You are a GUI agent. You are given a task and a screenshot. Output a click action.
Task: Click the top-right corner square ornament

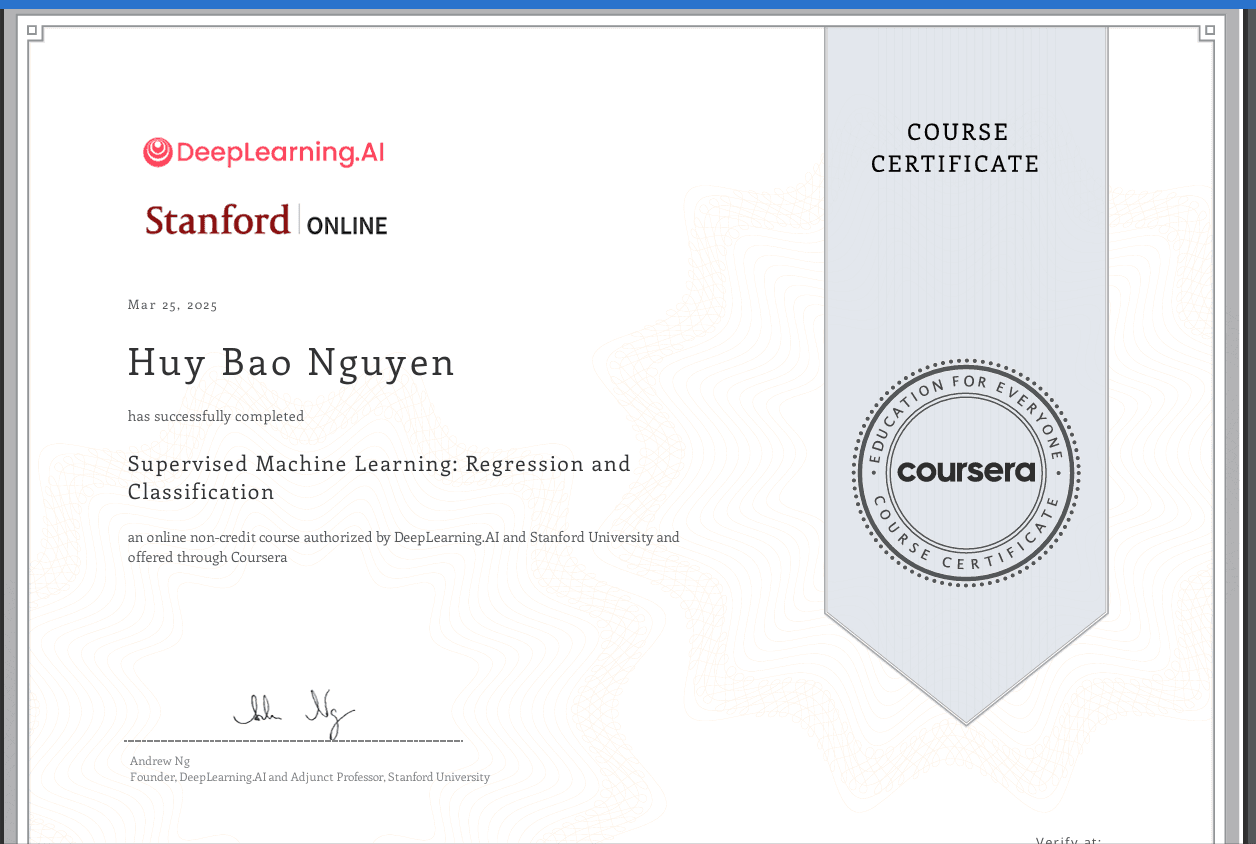pyautogui.click(x=1208, y=32)
